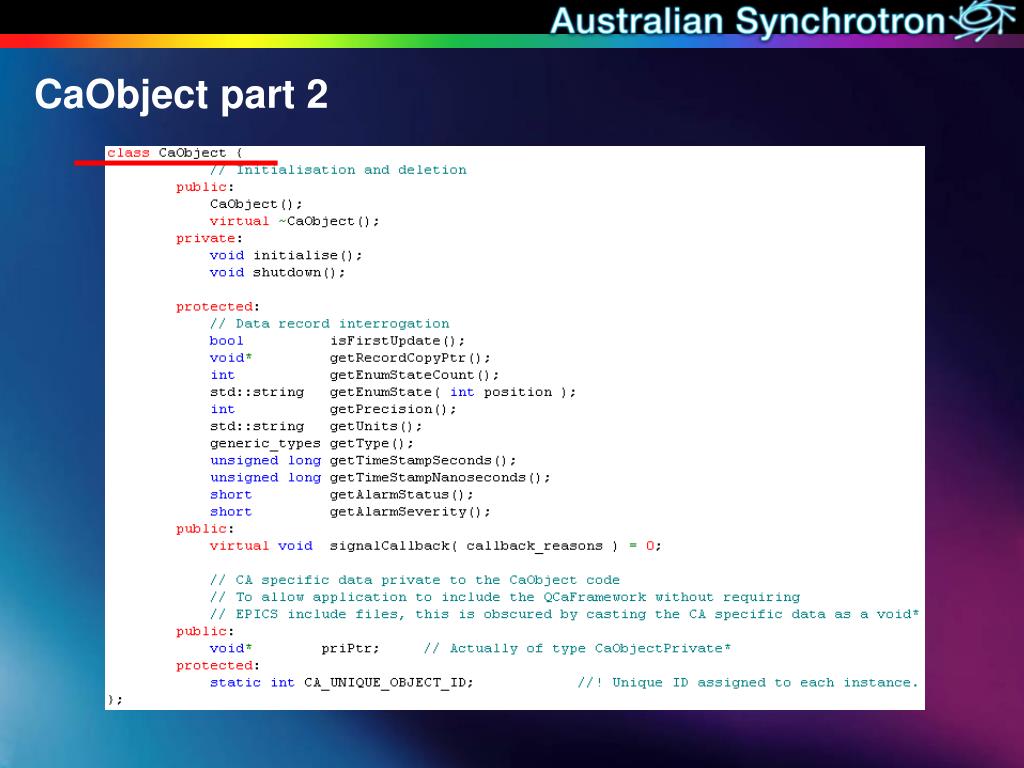Click the "getPrecision();" method
The height and width of the screenshot is (768, 1024).
(392, 409)
